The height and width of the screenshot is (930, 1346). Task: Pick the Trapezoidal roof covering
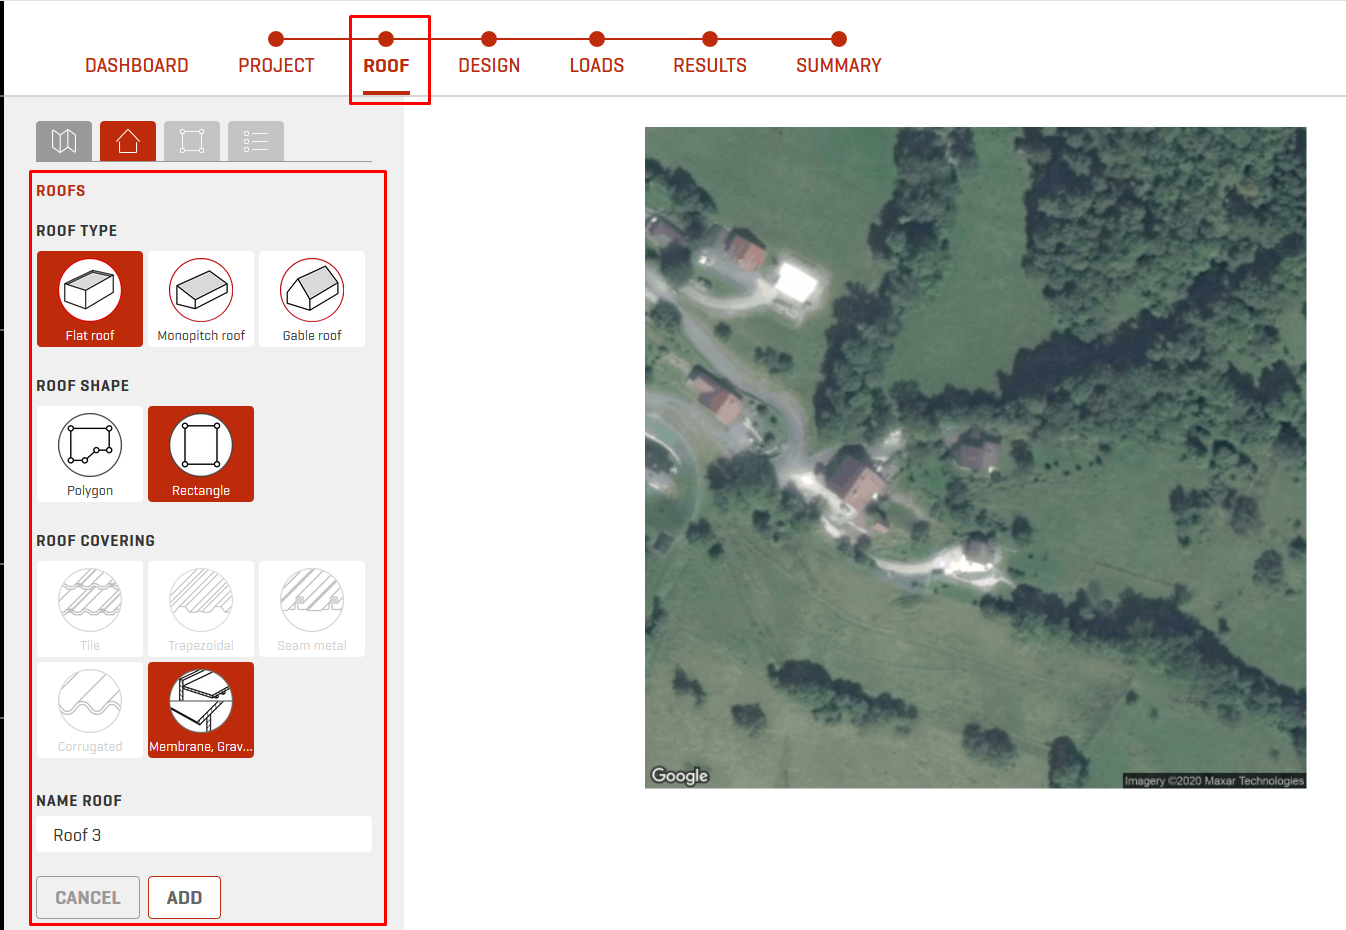point(201,609)
